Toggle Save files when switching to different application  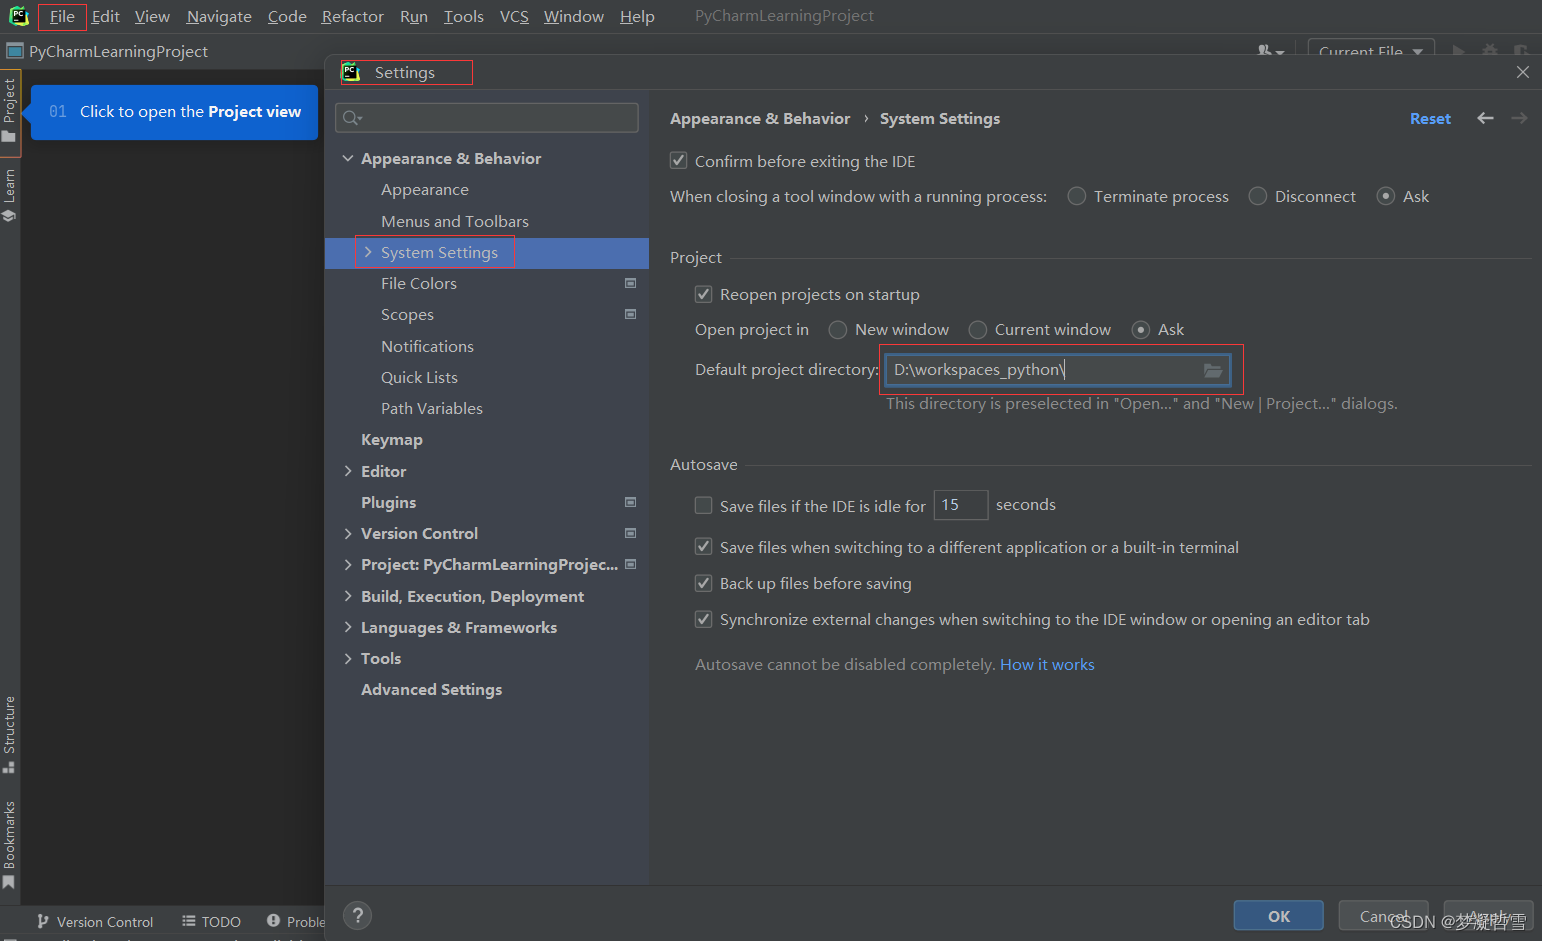coord(703,547)
